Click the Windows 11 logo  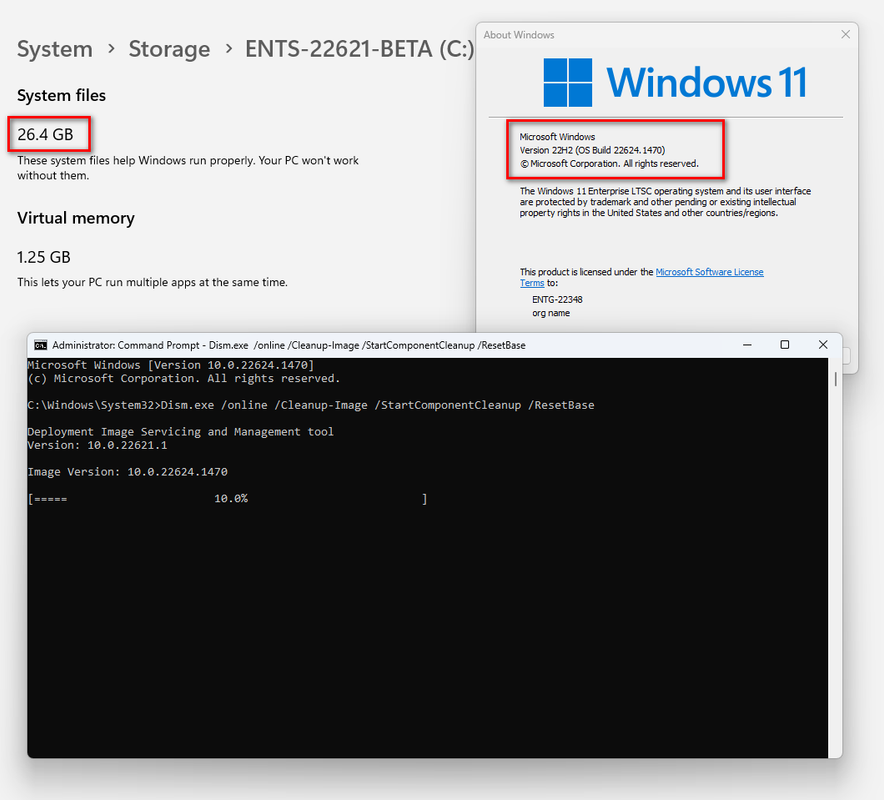point(674,82)
